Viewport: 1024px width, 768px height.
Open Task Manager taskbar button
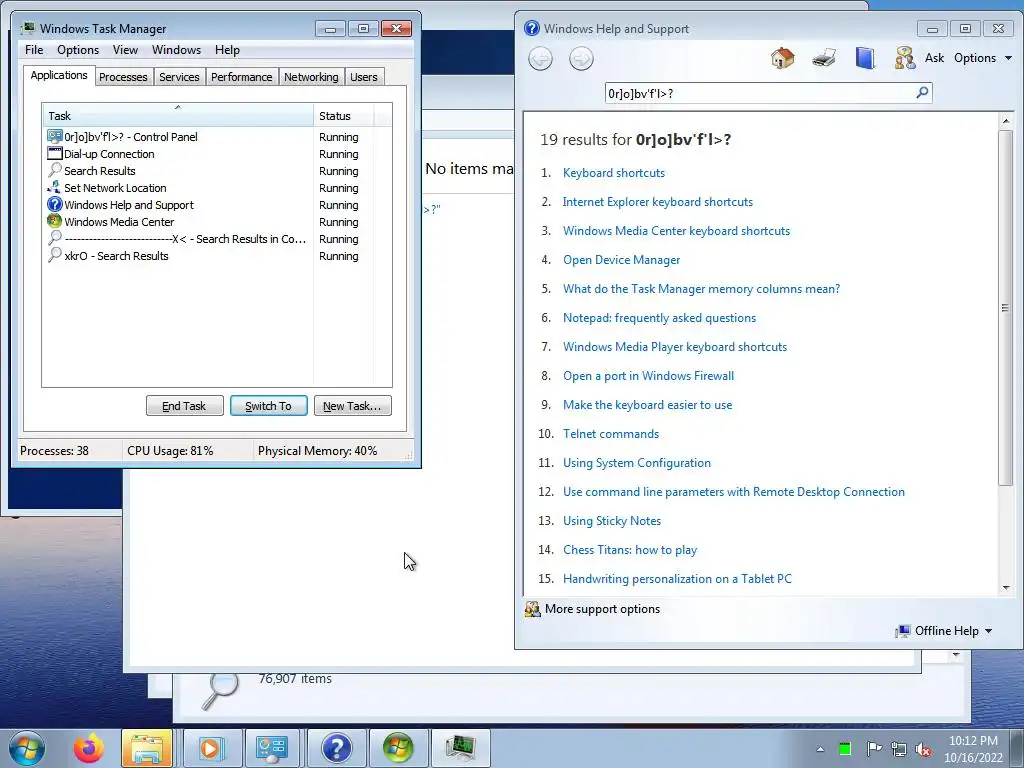pos(460,748)
